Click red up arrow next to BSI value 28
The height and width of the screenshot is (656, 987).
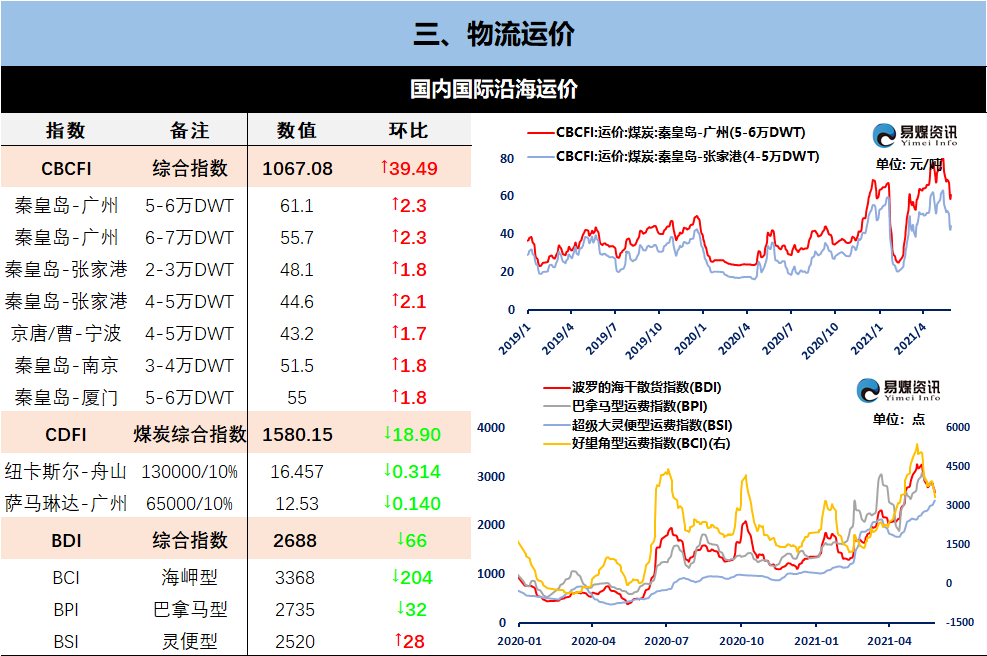click(398, 640)
